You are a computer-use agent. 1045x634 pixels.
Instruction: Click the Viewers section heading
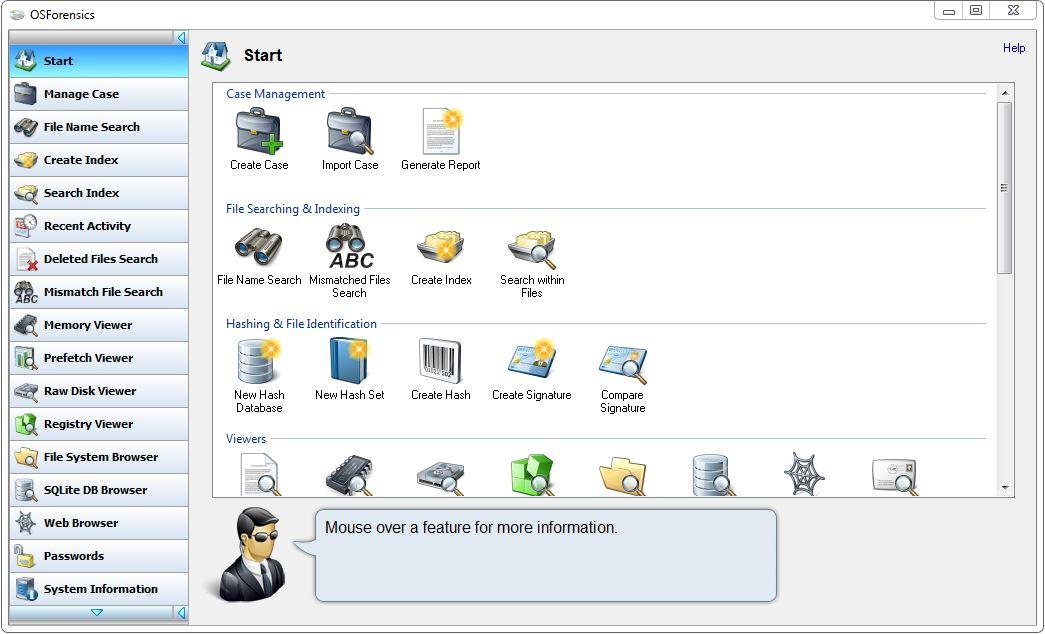tap(246, 439)
